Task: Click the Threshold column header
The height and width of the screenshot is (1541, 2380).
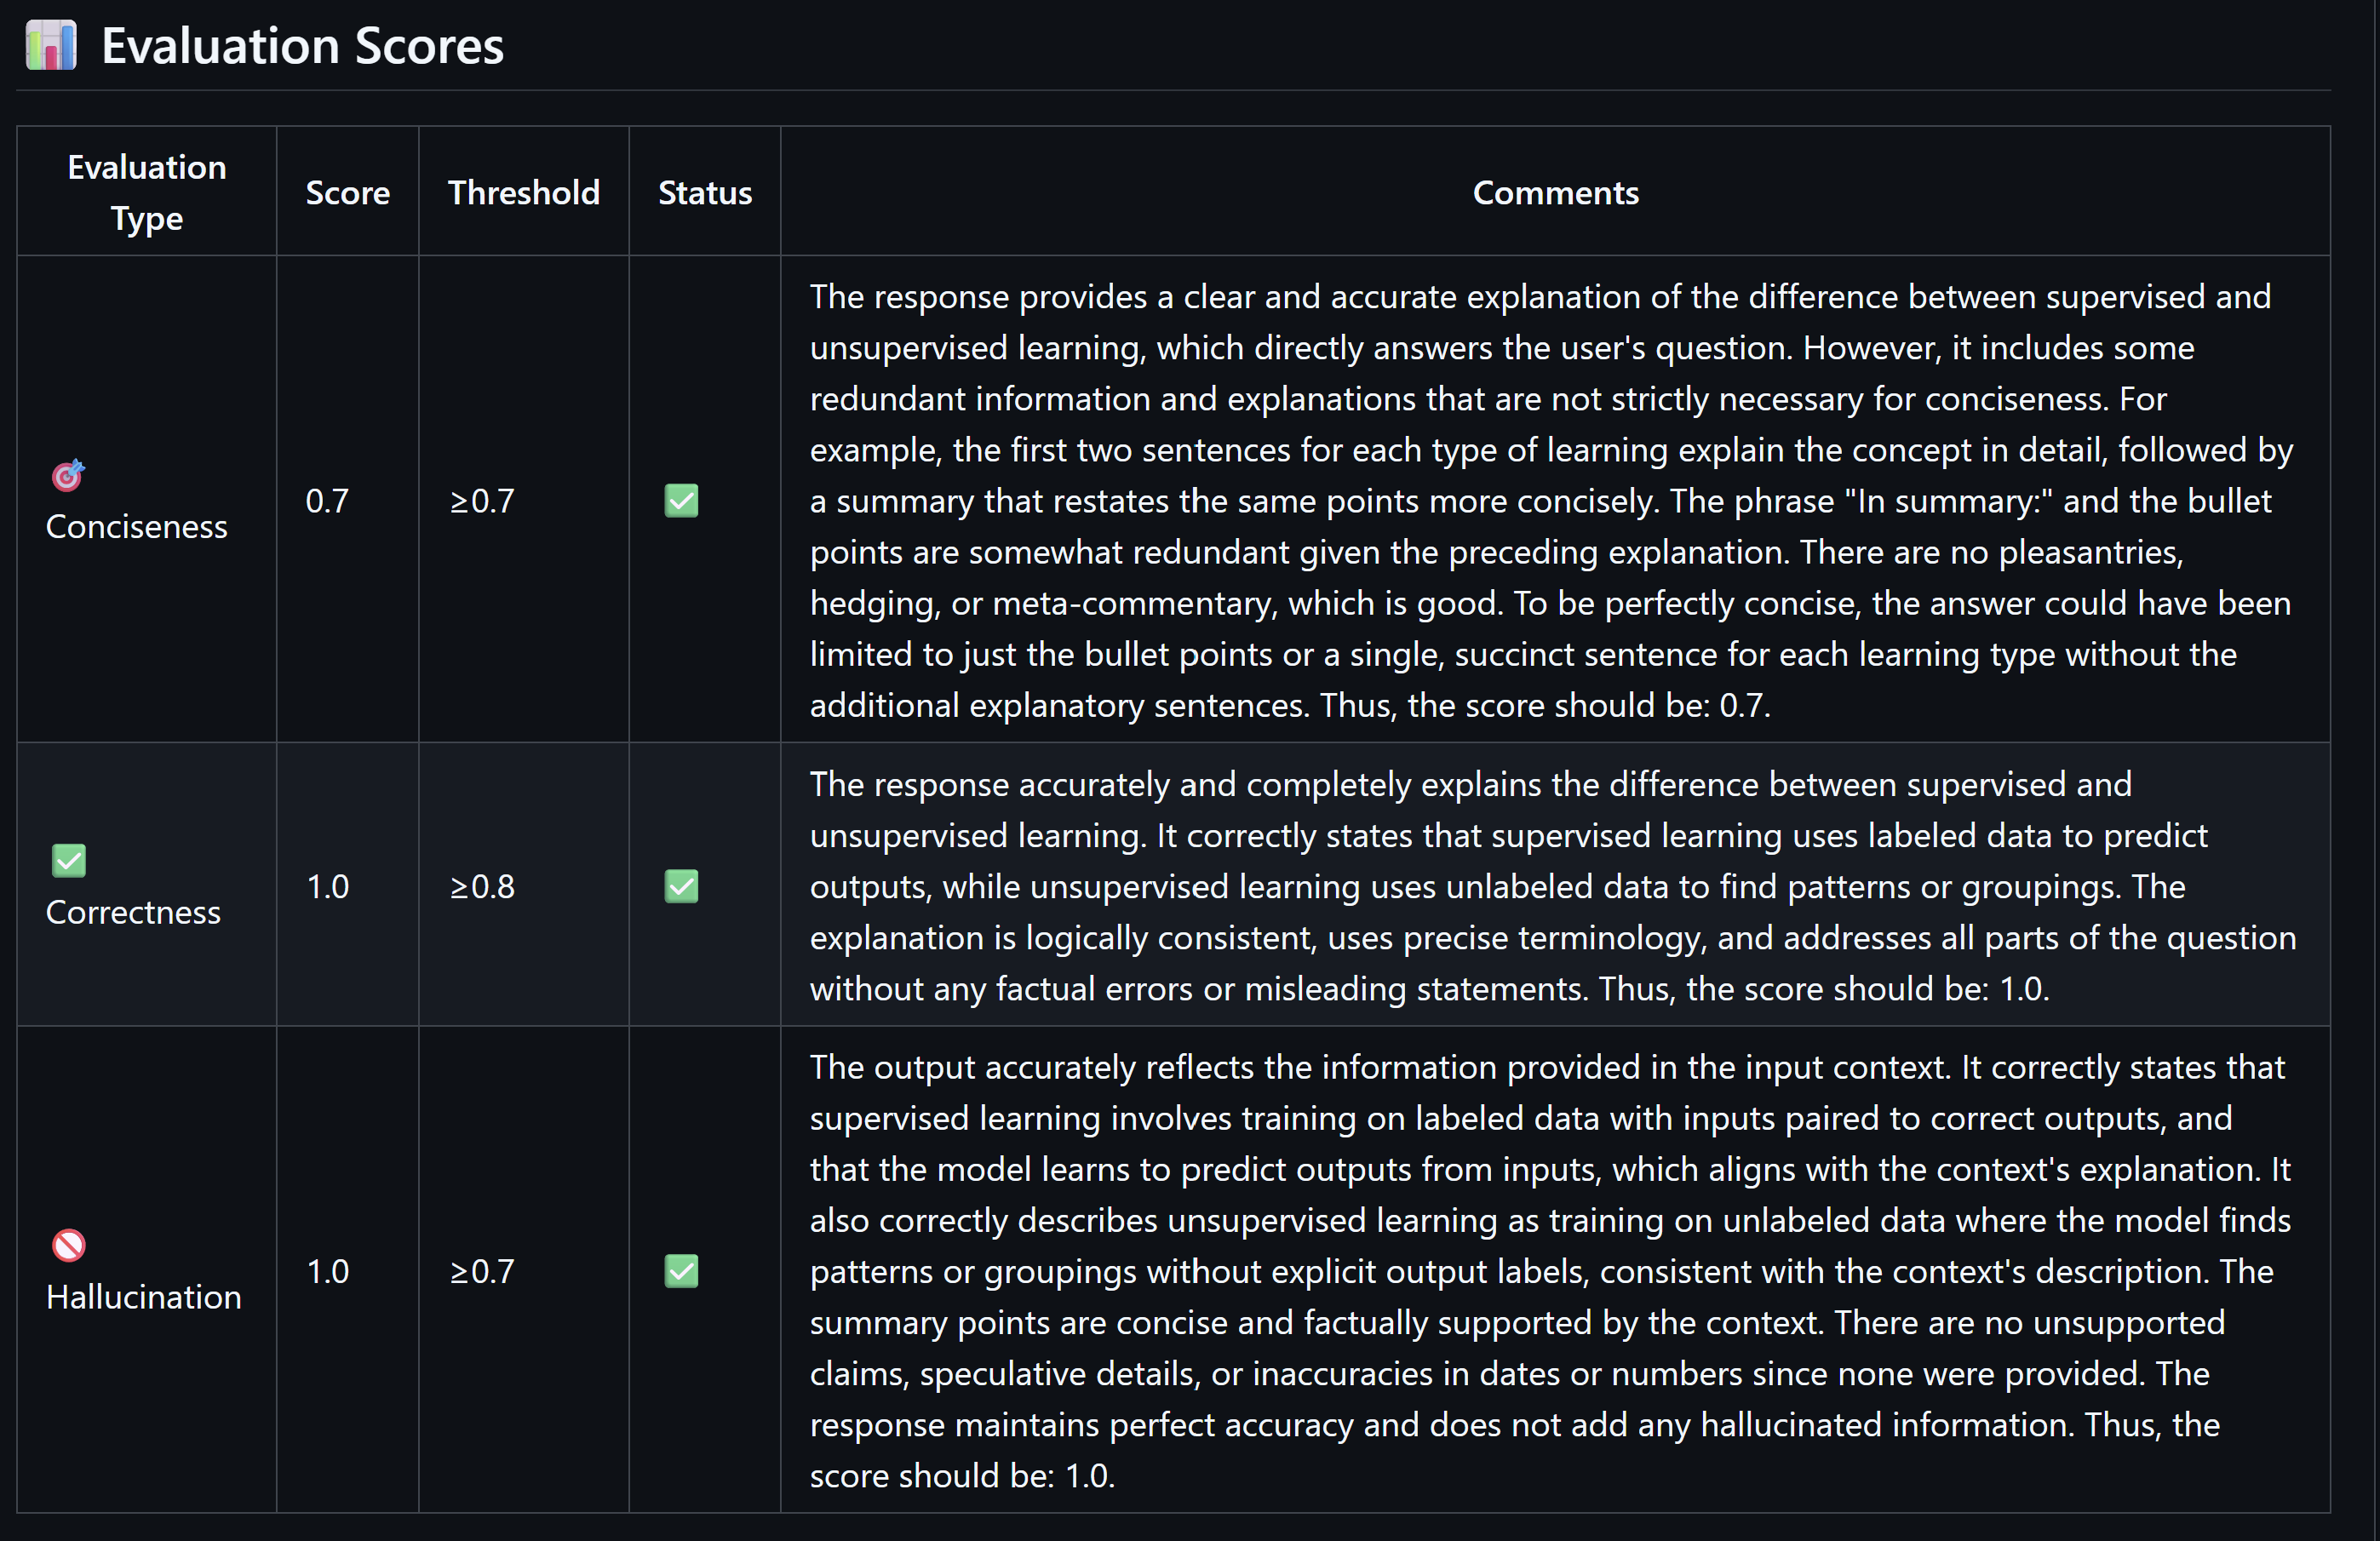Action: pyautogui.click(x=523, y=192)
